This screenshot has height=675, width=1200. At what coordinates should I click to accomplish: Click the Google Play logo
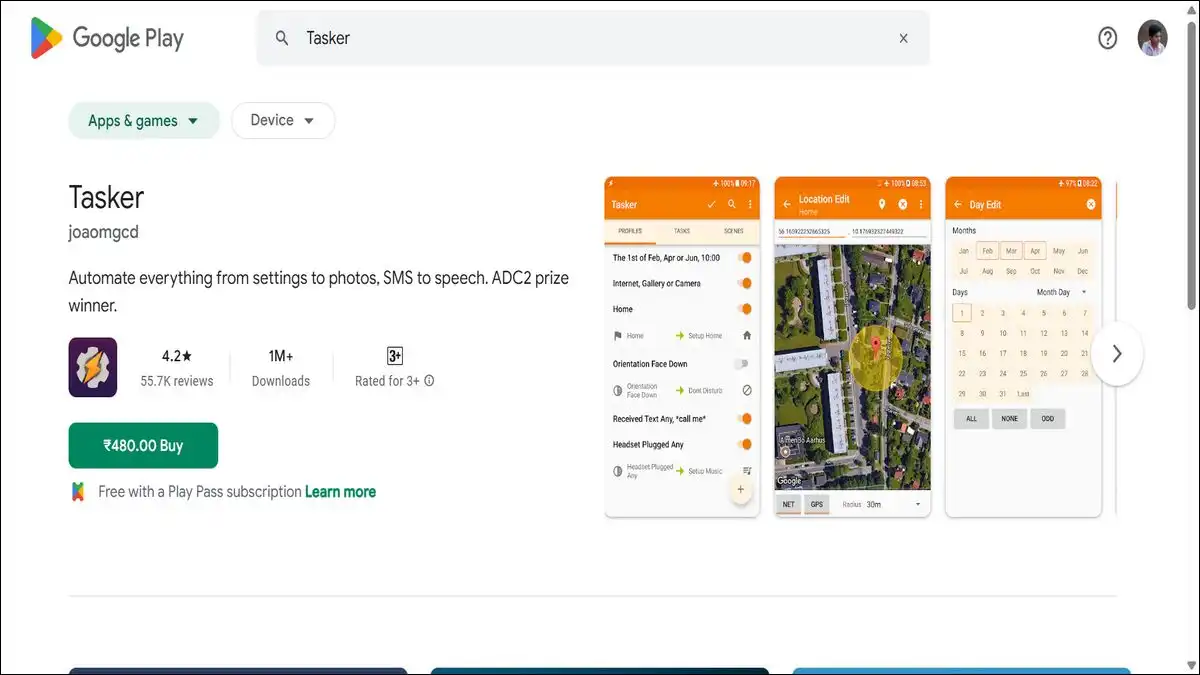pyautogui.click(x=107, y=38)
